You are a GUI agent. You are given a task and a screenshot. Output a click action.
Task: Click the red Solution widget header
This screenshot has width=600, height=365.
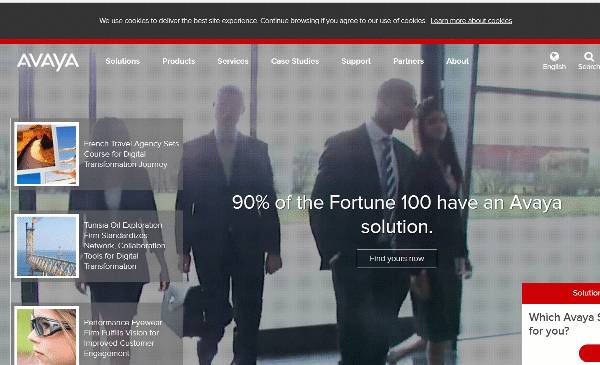pos(561,293)
